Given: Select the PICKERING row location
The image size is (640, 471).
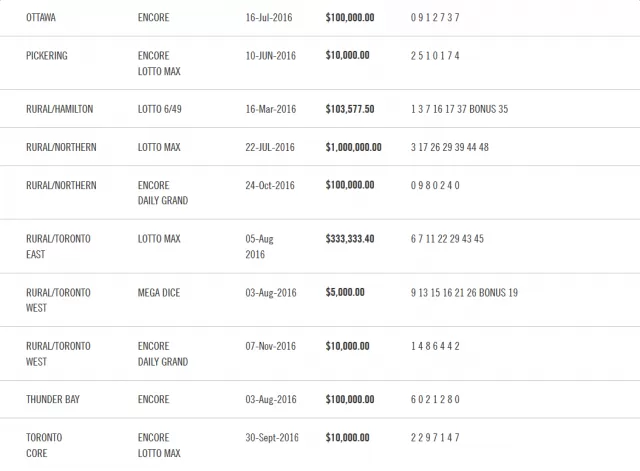Looking at the screenshot, I should [x=47, y=56].
